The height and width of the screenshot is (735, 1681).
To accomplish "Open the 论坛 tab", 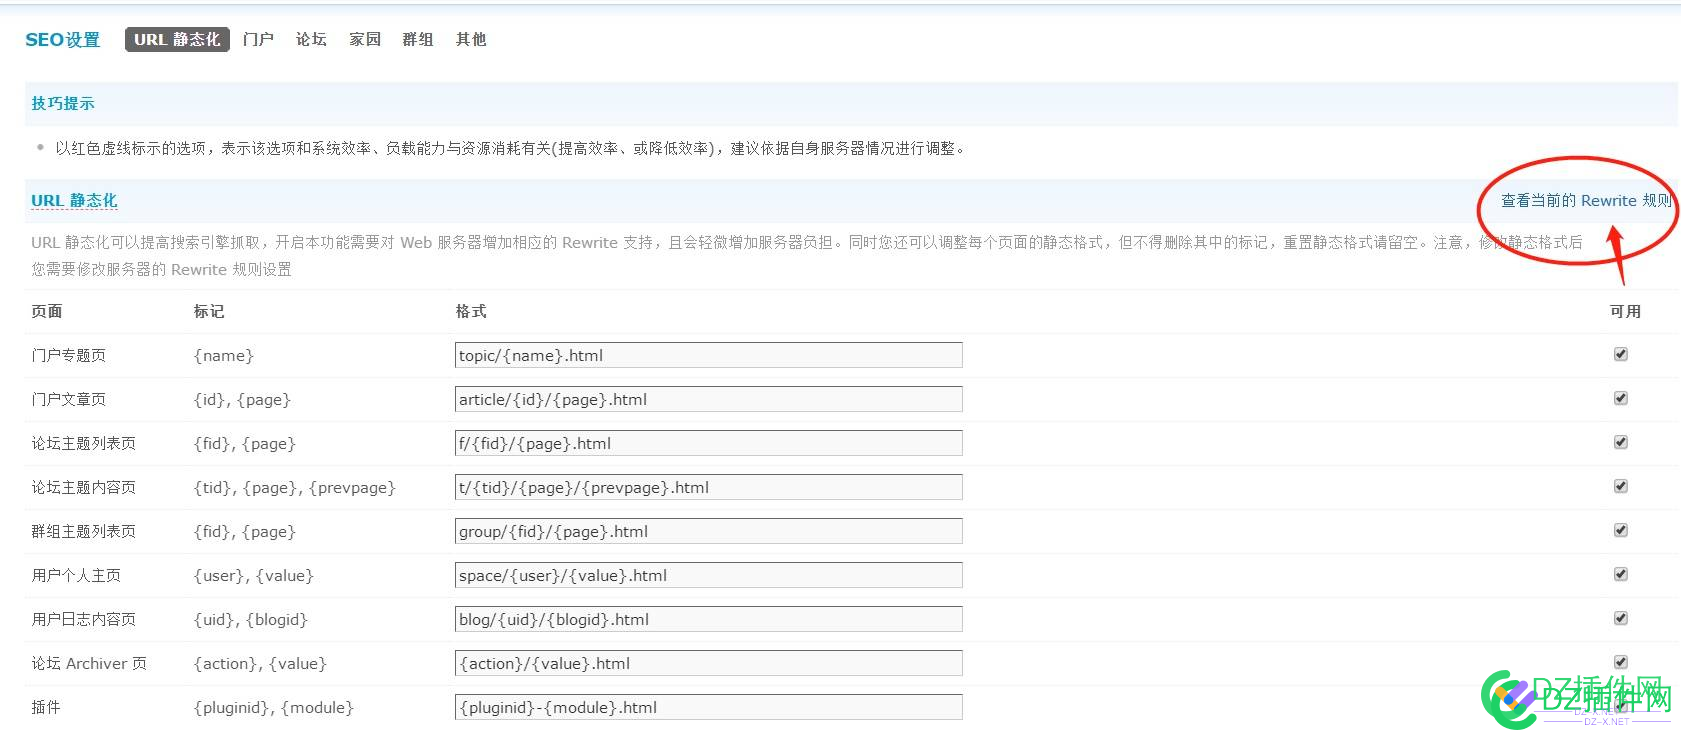I will (x=311, y=39).
